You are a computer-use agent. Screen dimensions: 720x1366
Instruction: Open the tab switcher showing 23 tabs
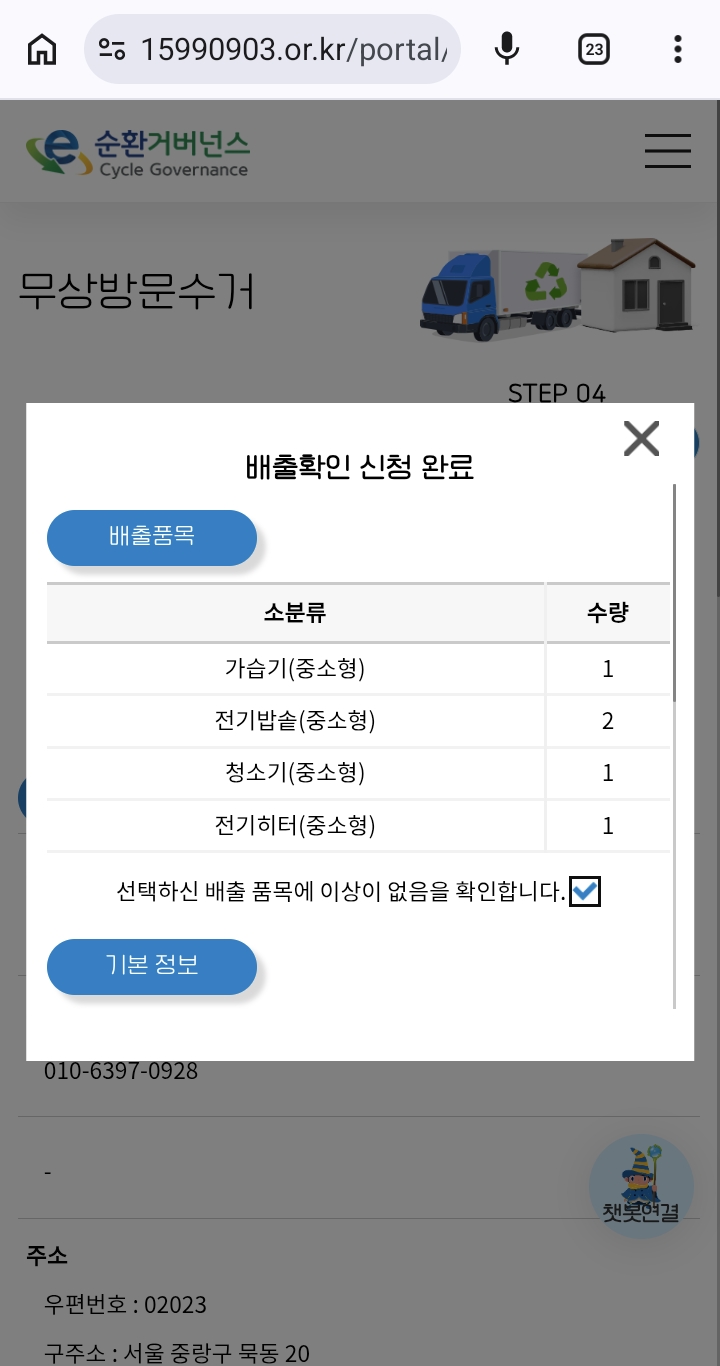(x=594, y=49)
